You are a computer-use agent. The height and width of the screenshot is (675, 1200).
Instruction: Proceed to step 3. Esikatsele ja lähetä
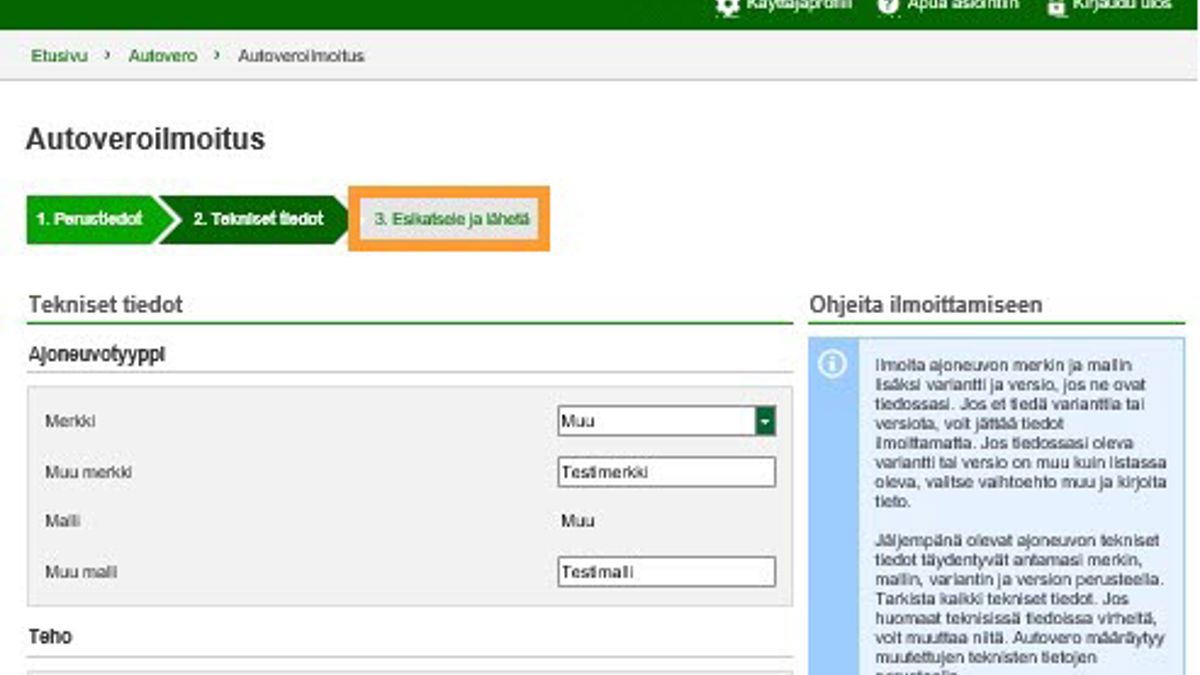coord(450,219)
